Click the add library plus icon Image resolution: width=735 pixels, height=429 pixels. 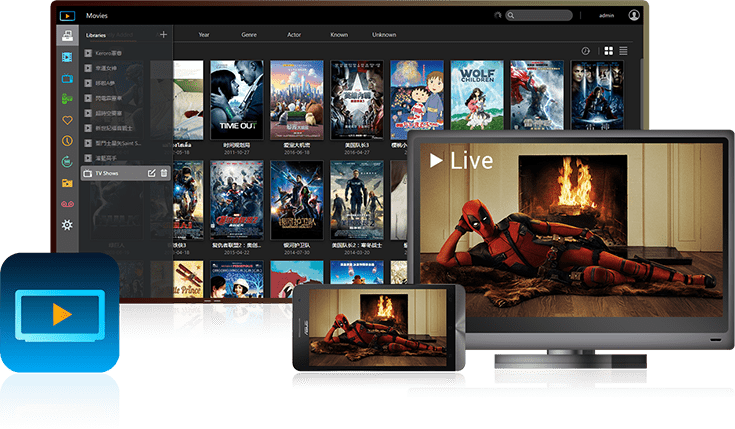coord(163,34)
